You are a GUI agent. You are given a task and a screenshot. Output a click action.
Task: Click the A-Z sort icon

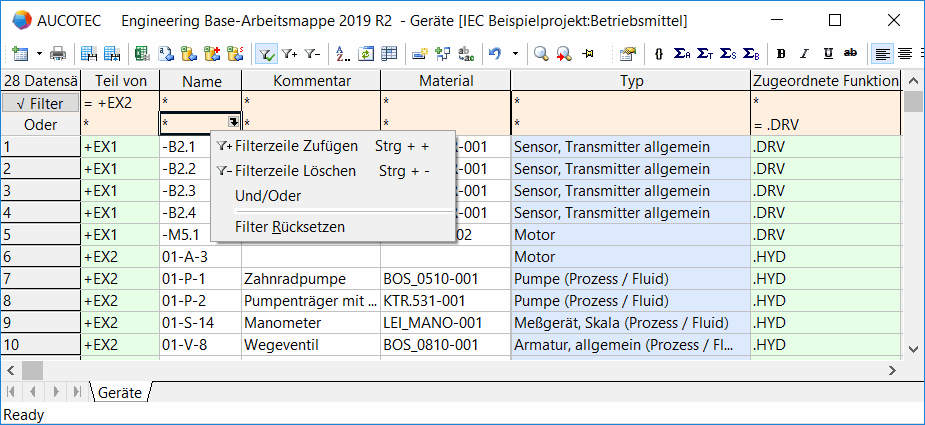coord(343,54)
